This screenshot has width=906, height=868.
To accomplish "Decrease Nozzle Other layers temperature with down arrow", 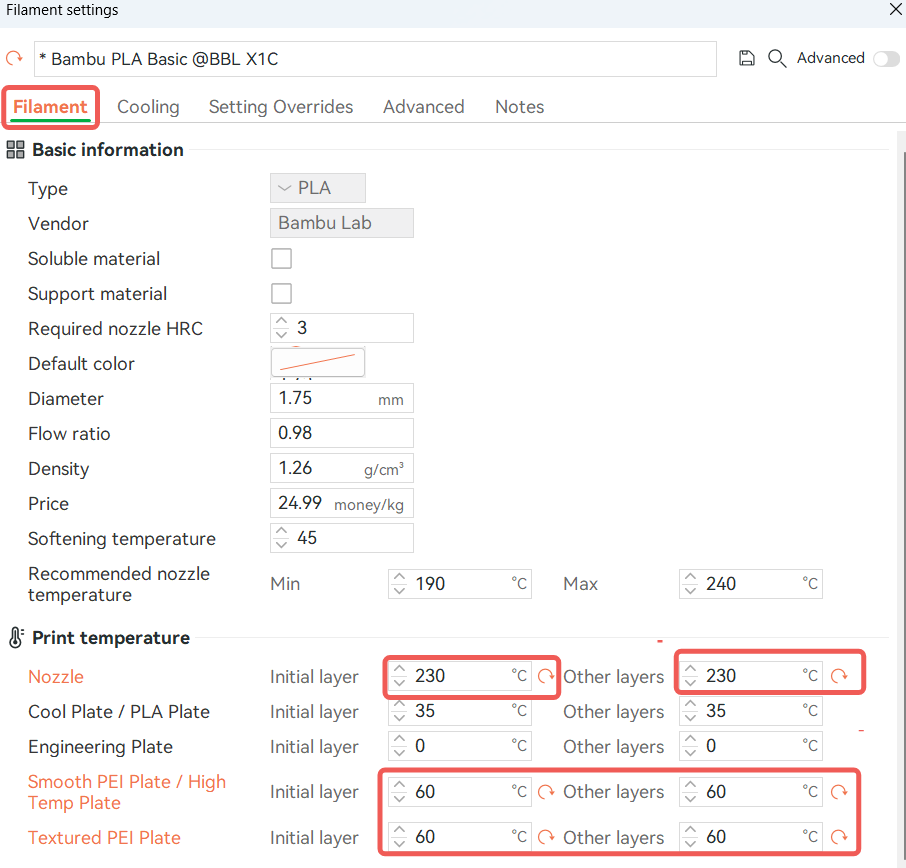I will pyautogui.click(x=690, y=682).
